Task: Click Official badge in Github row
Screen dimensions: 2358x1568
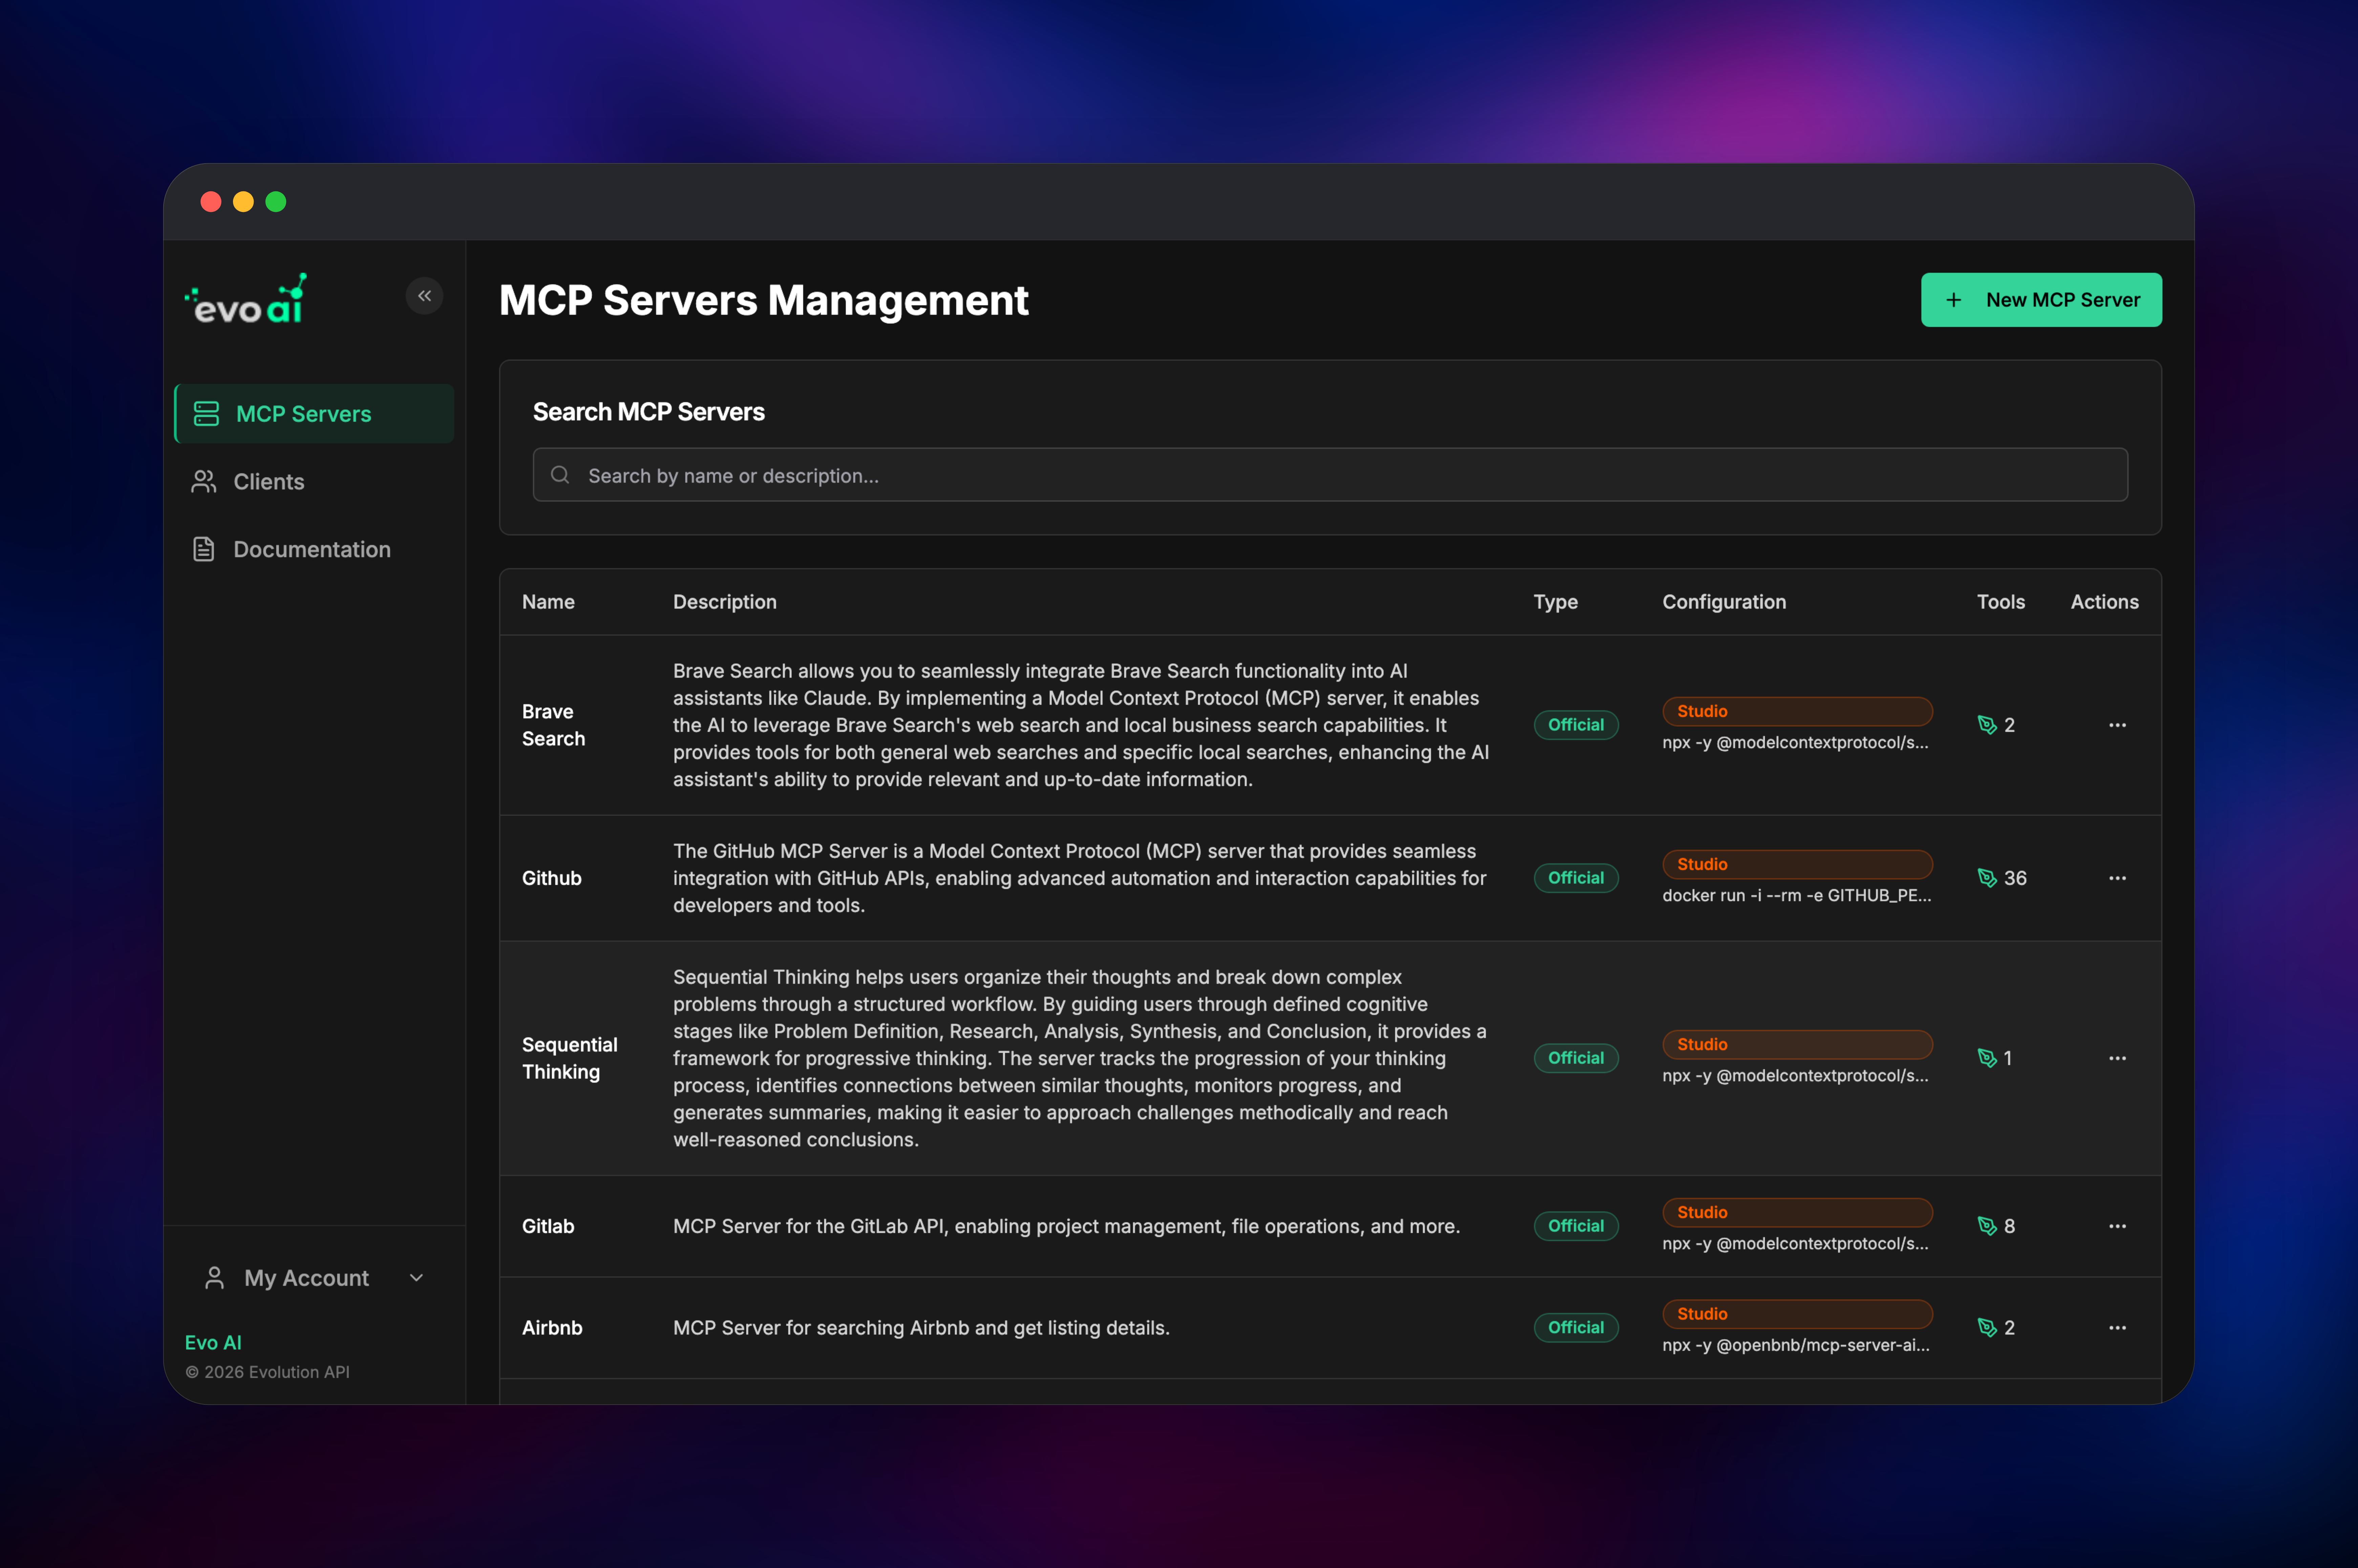Action: click(x=1576, y=878)
